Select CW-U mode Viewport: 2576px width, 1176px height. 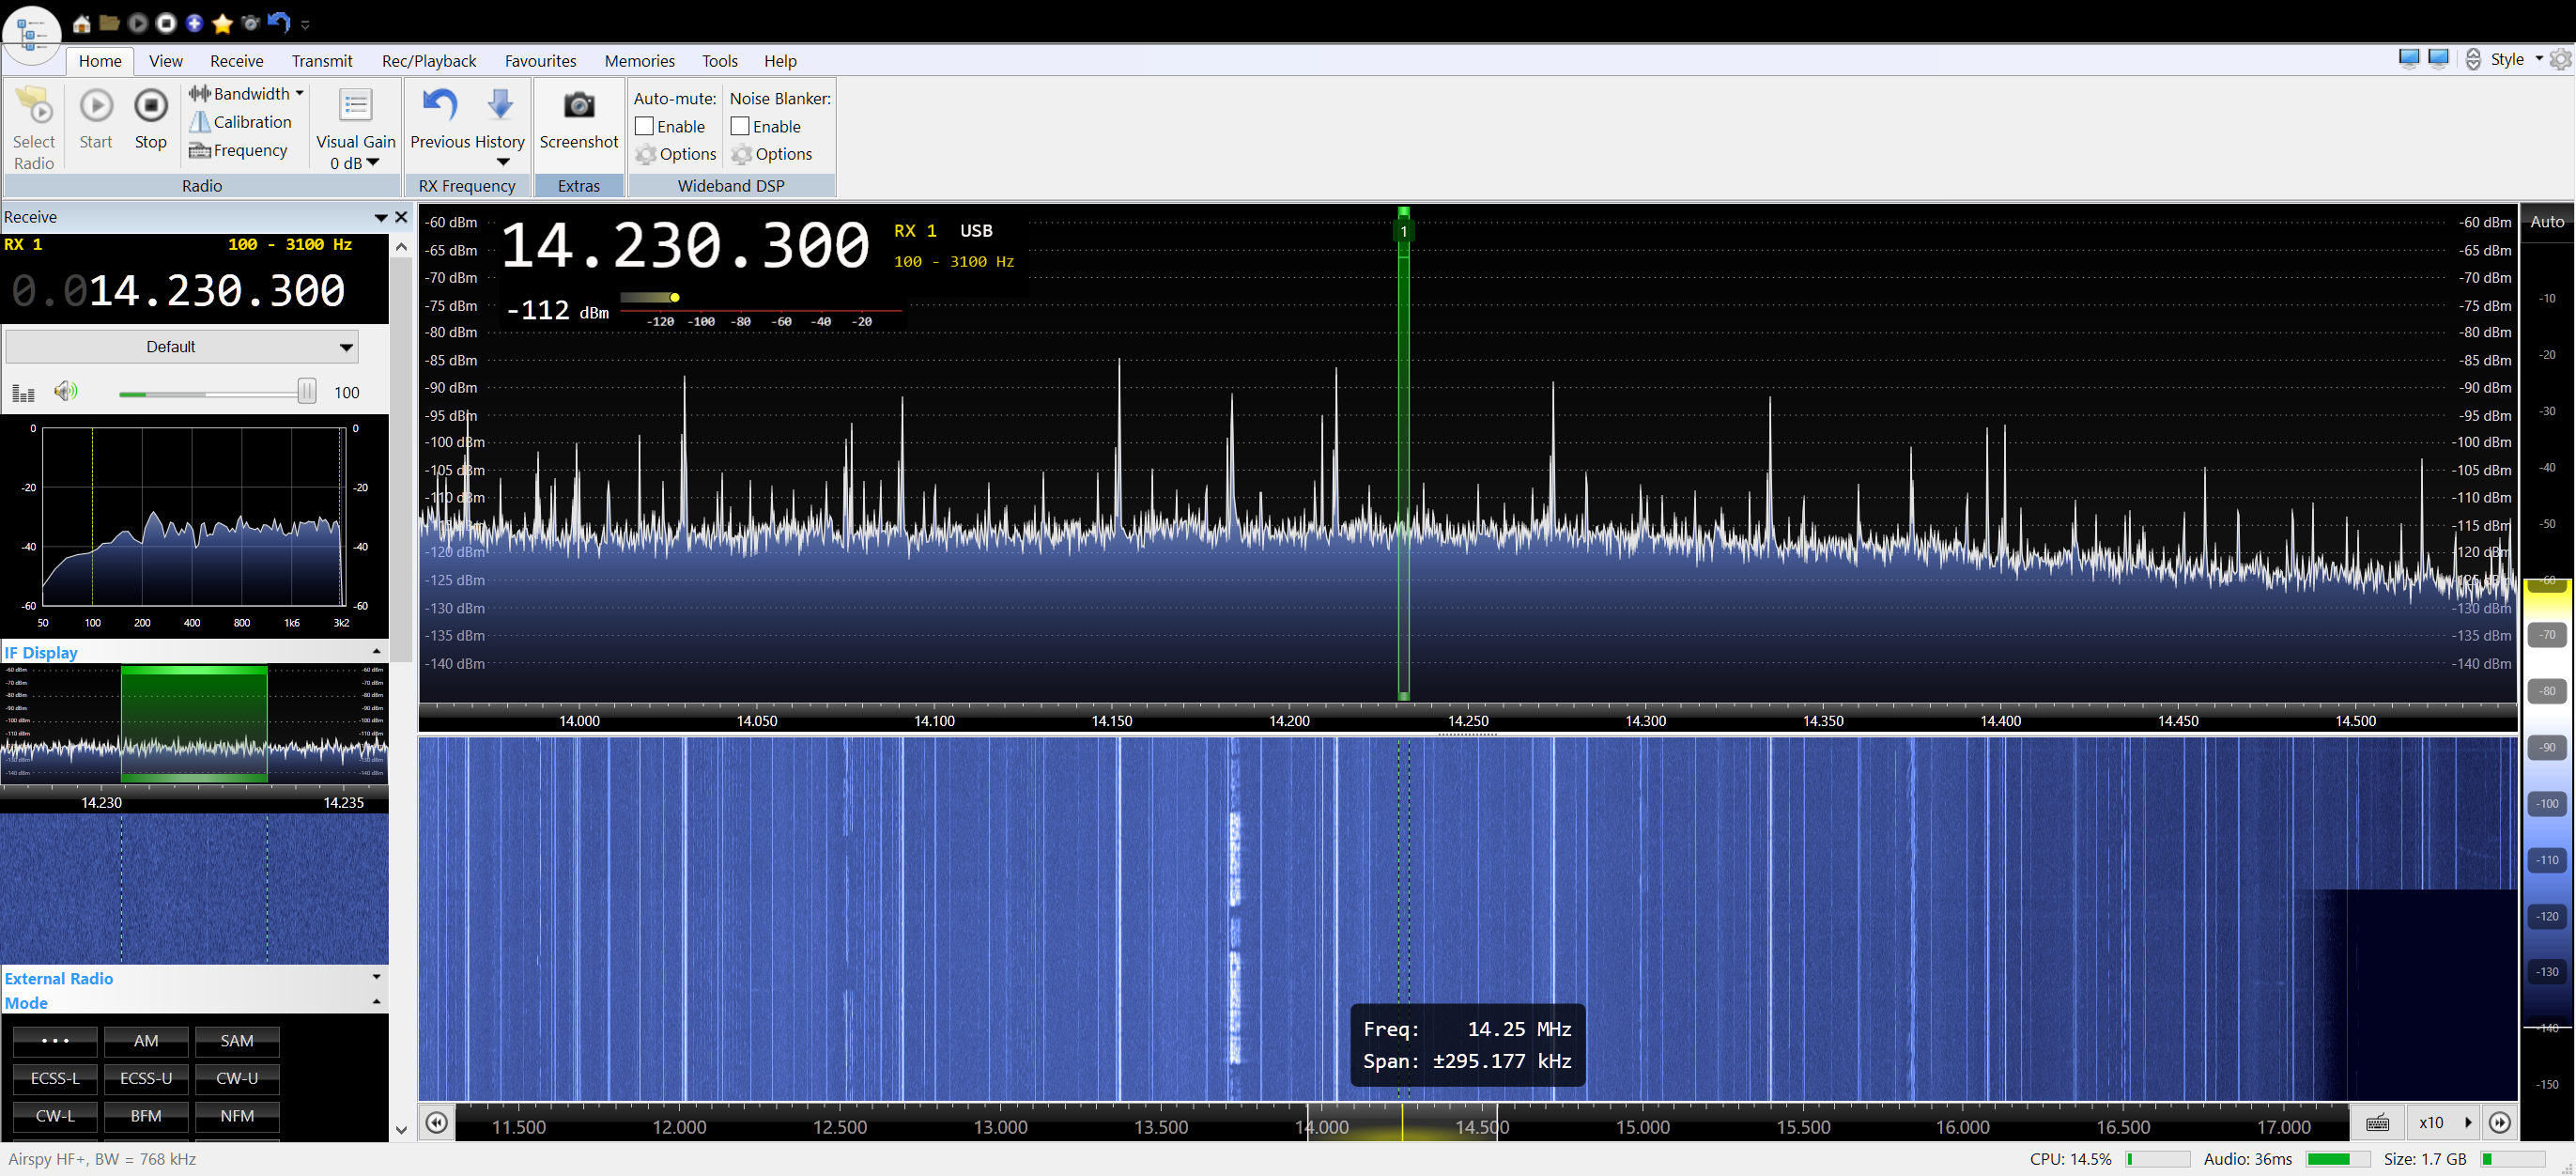point(237,1078)
